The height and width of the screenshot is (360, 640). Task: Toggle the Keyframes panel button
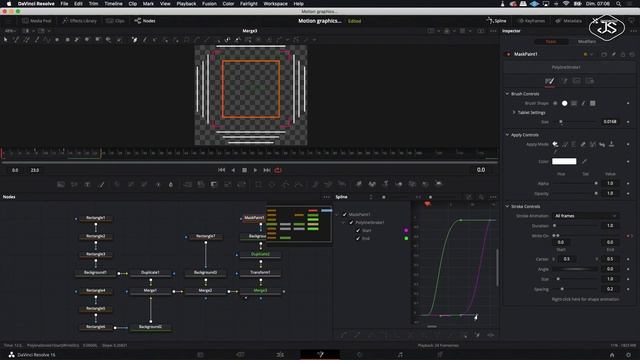[x=531, y=21]
